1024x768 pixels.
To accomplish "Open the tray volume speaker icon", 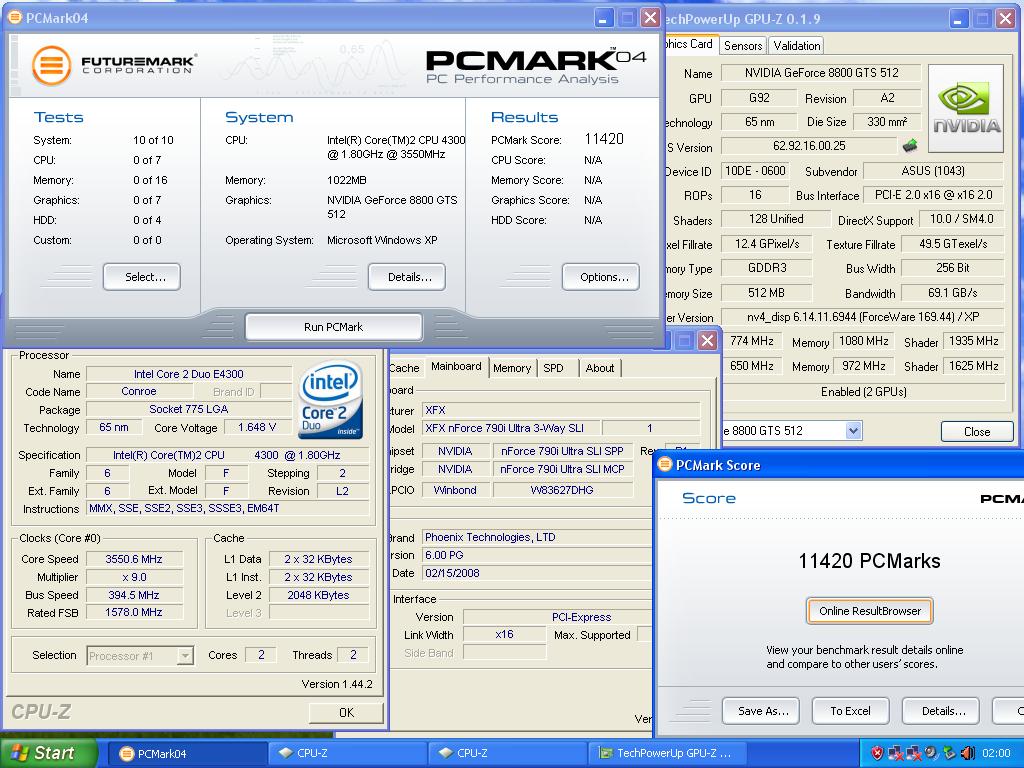I will [x=968, y=754].
